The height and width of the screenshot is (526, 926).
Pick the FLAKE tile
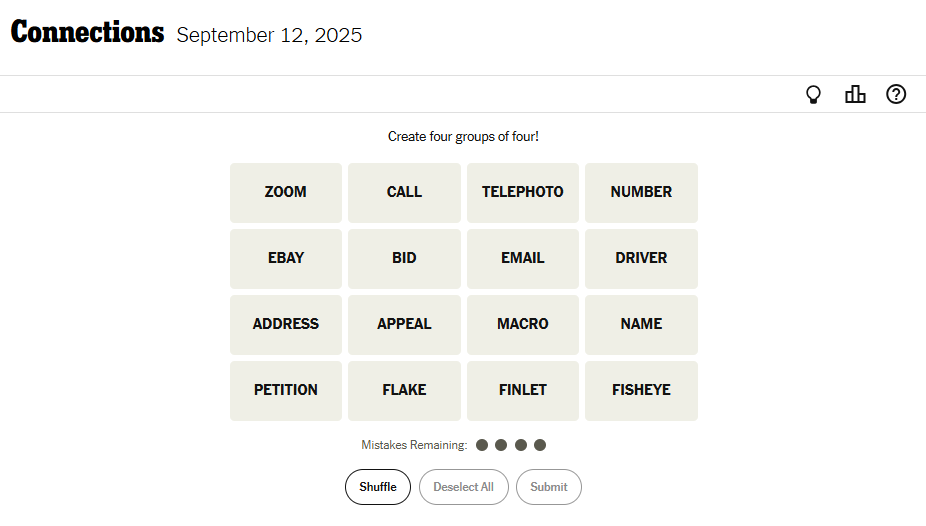(x=404, y=390)
